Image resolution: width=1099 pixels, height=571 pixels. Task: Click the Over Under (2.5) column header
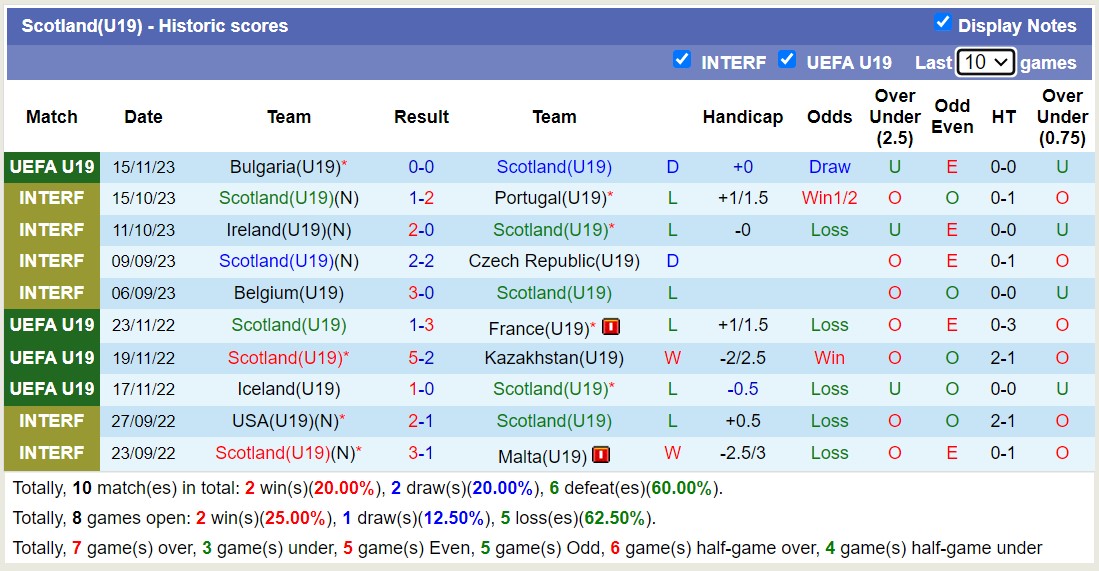(x=894, y=117)
